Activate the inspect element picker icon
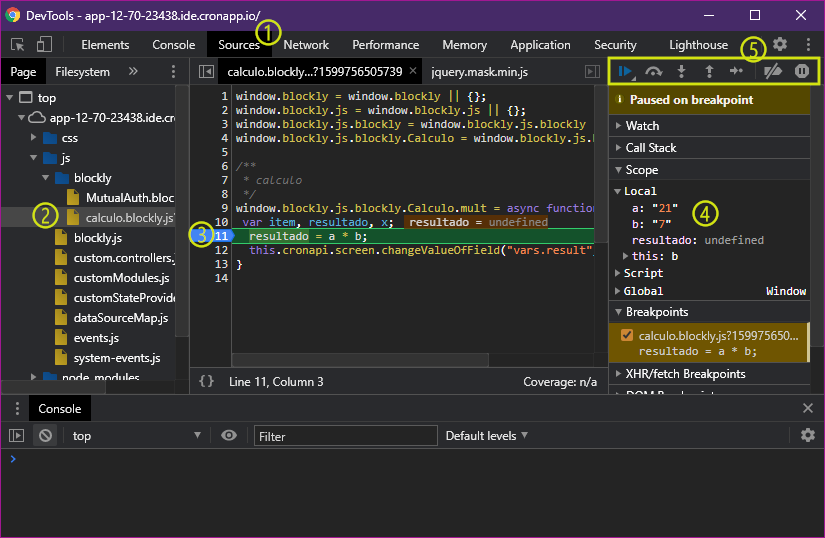This screenshot has width=825, height=538. tap(17, 45)
